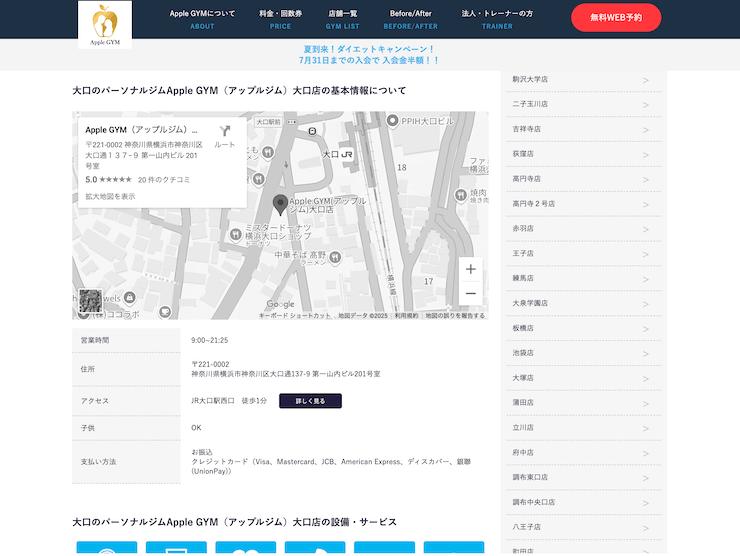Click the Apple GYM map pin marker
The width and height of the screenshot is (740, 556).
point(280,205)
